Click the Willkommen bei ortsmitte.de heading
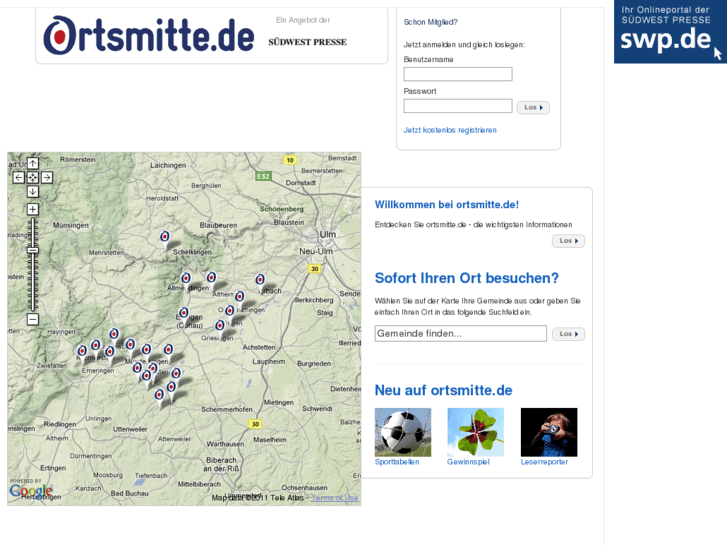Viewport: 727px width, 545px height. 446,205
